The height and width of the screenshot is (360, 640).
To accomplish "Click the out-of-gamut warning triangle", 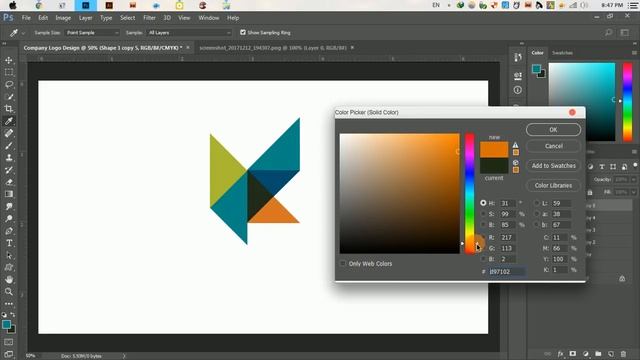I will pos(516,145).
